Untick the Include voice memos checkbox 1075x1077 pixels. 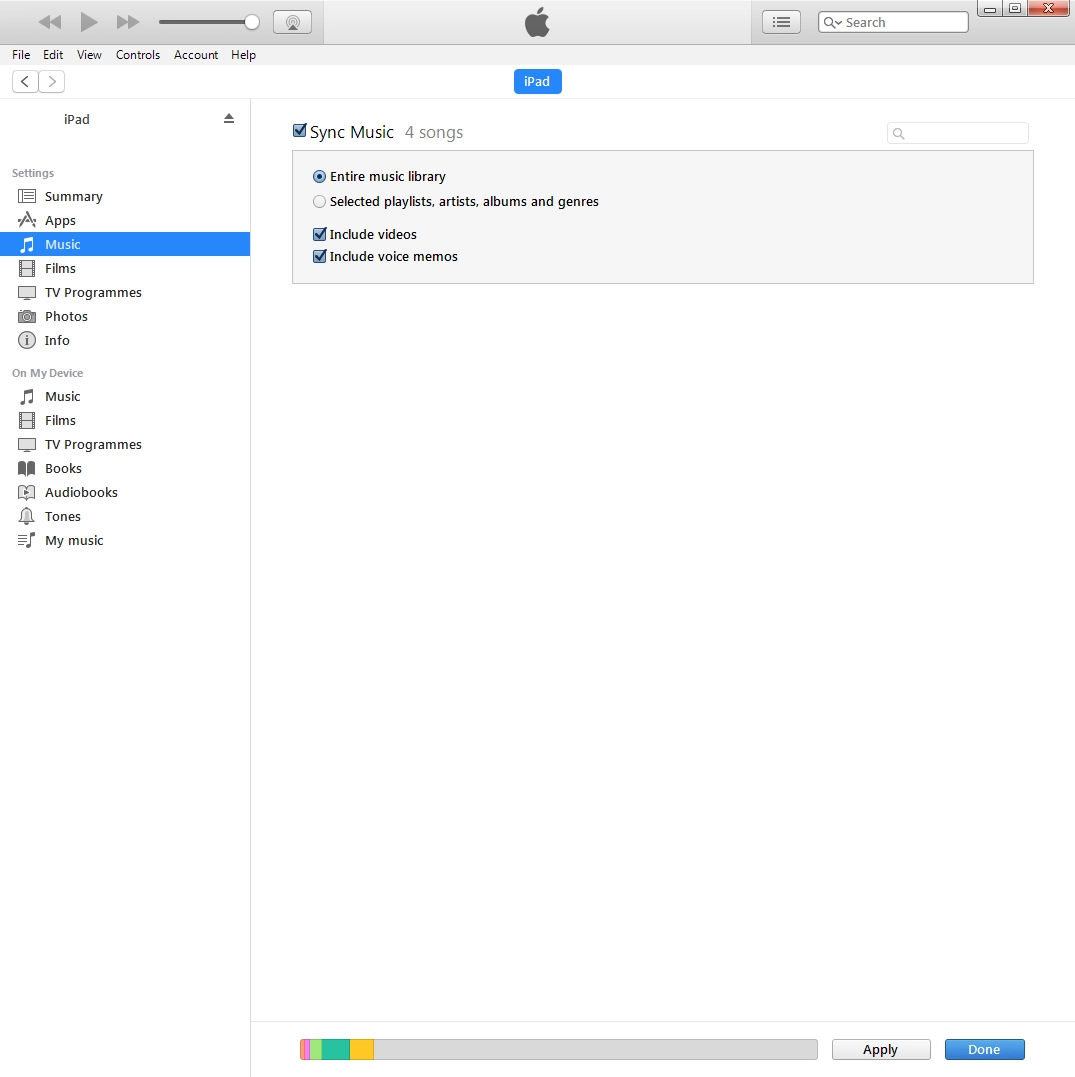pos(320,256)
